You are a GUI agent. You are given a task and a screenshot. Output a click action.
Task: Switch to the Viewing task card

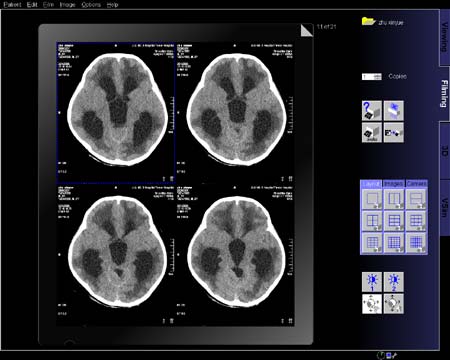[x=445, y=37]
